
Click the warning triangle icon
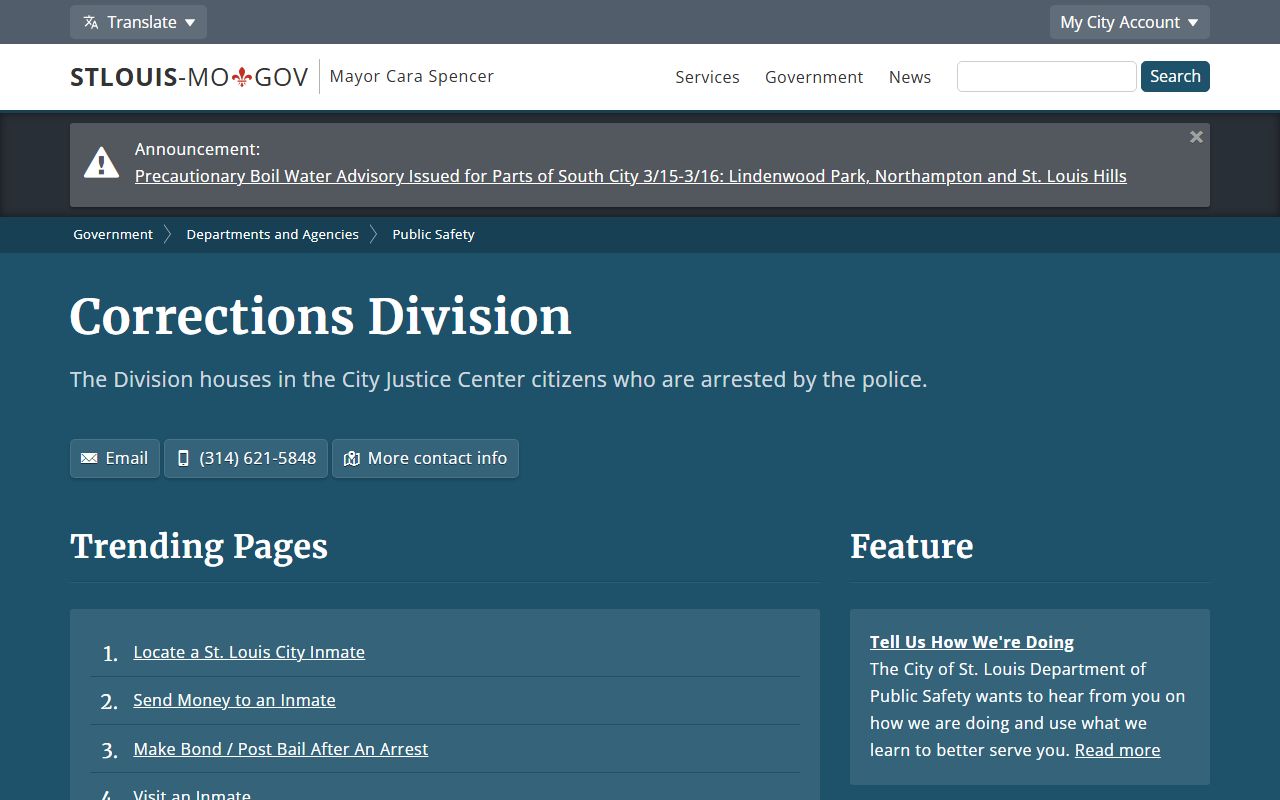click(x=101, y=162)
